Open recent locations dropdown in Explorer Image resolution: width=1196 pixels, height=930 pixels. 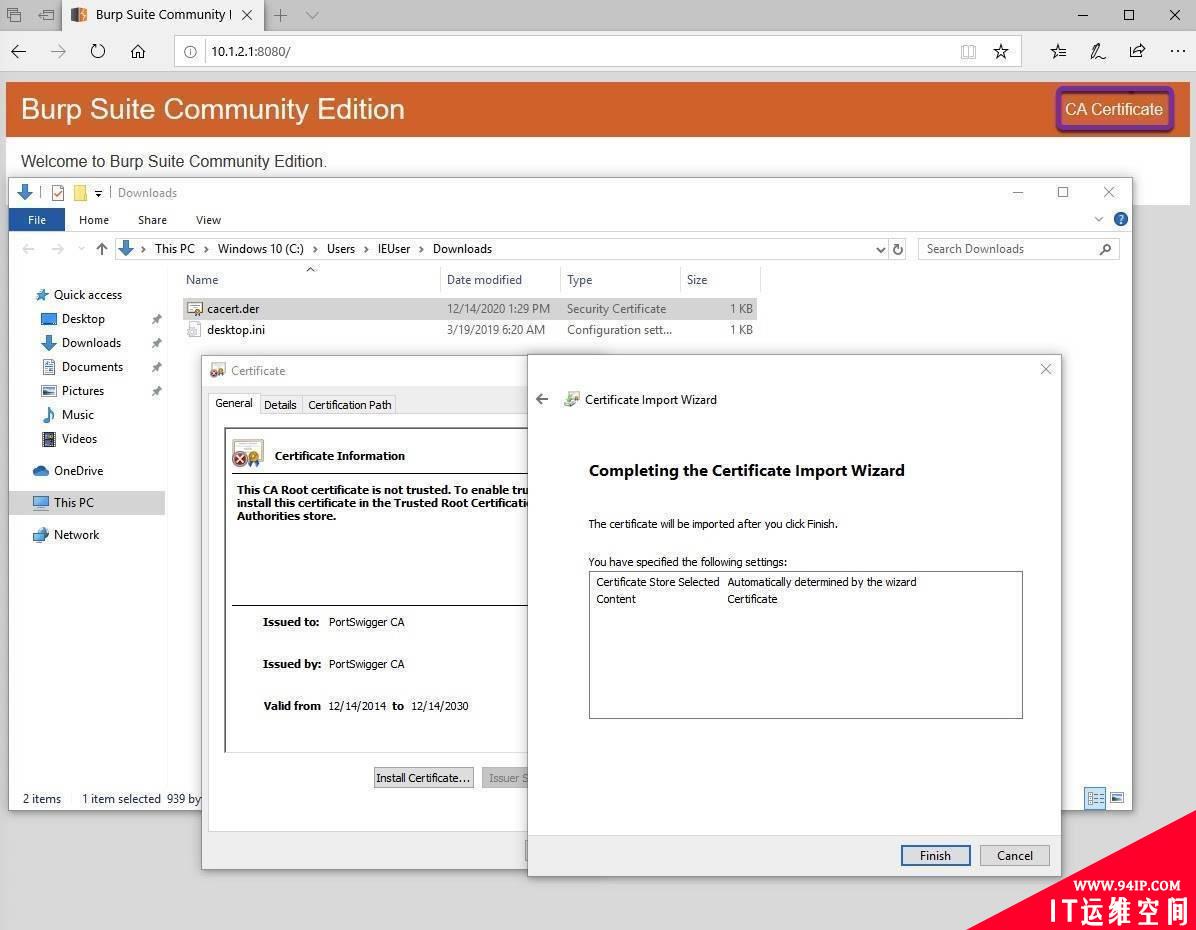coord(81,249)
